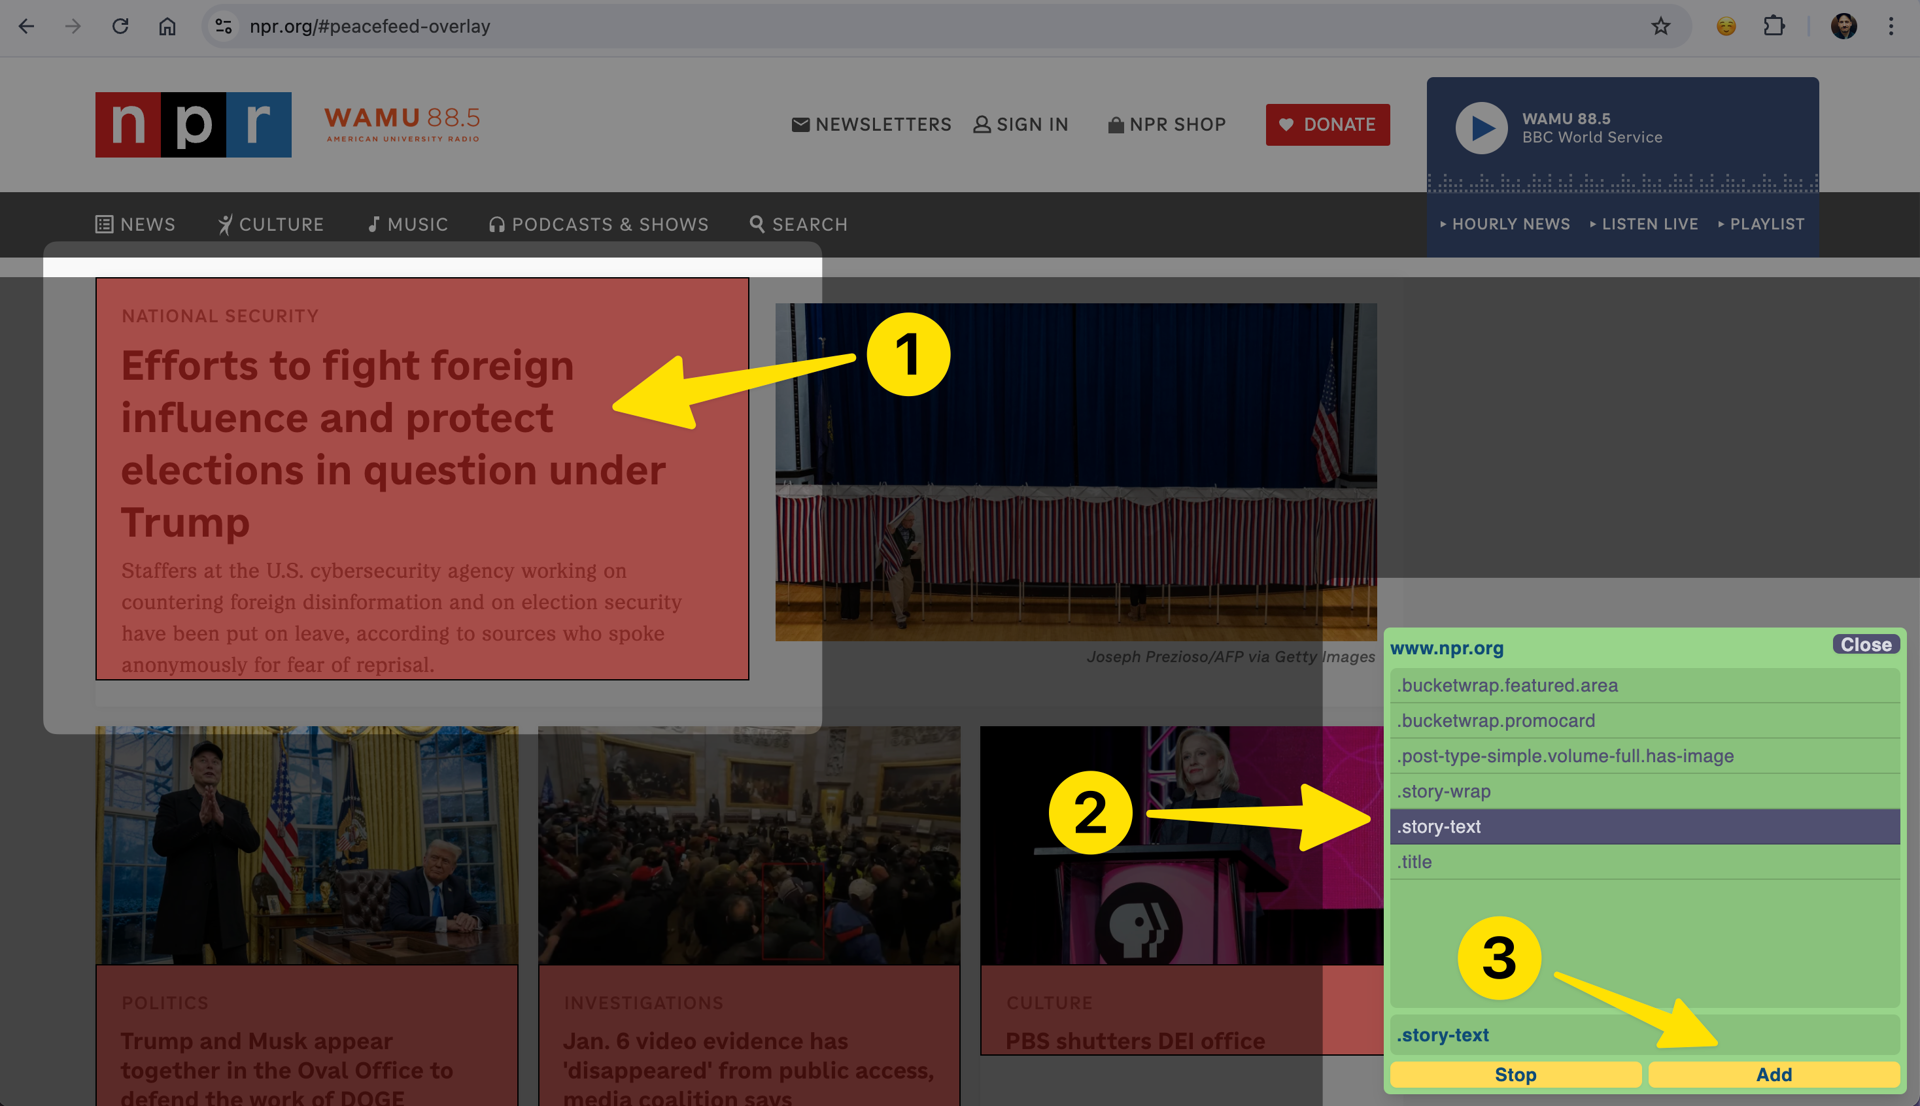Open the PBS shutters DEI office headline

pos(1135,1041)
